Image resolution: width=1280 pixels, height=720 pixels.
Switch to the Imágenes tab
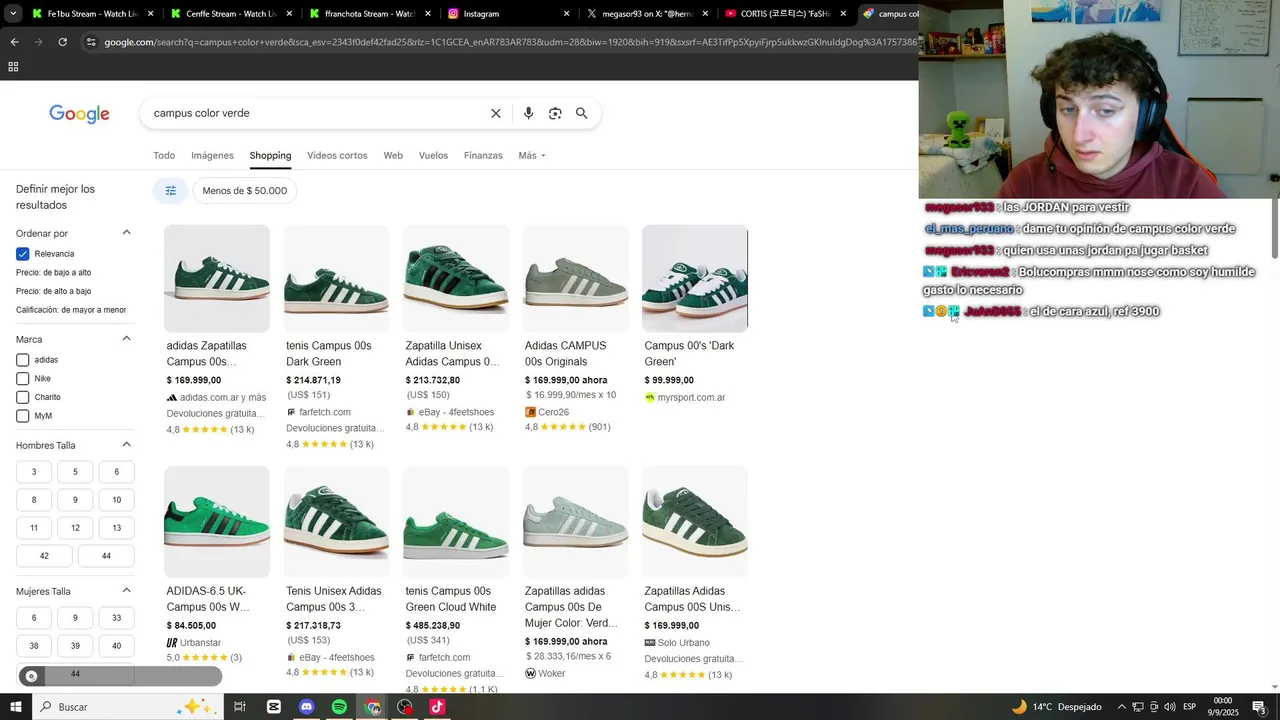pos(212,156)
